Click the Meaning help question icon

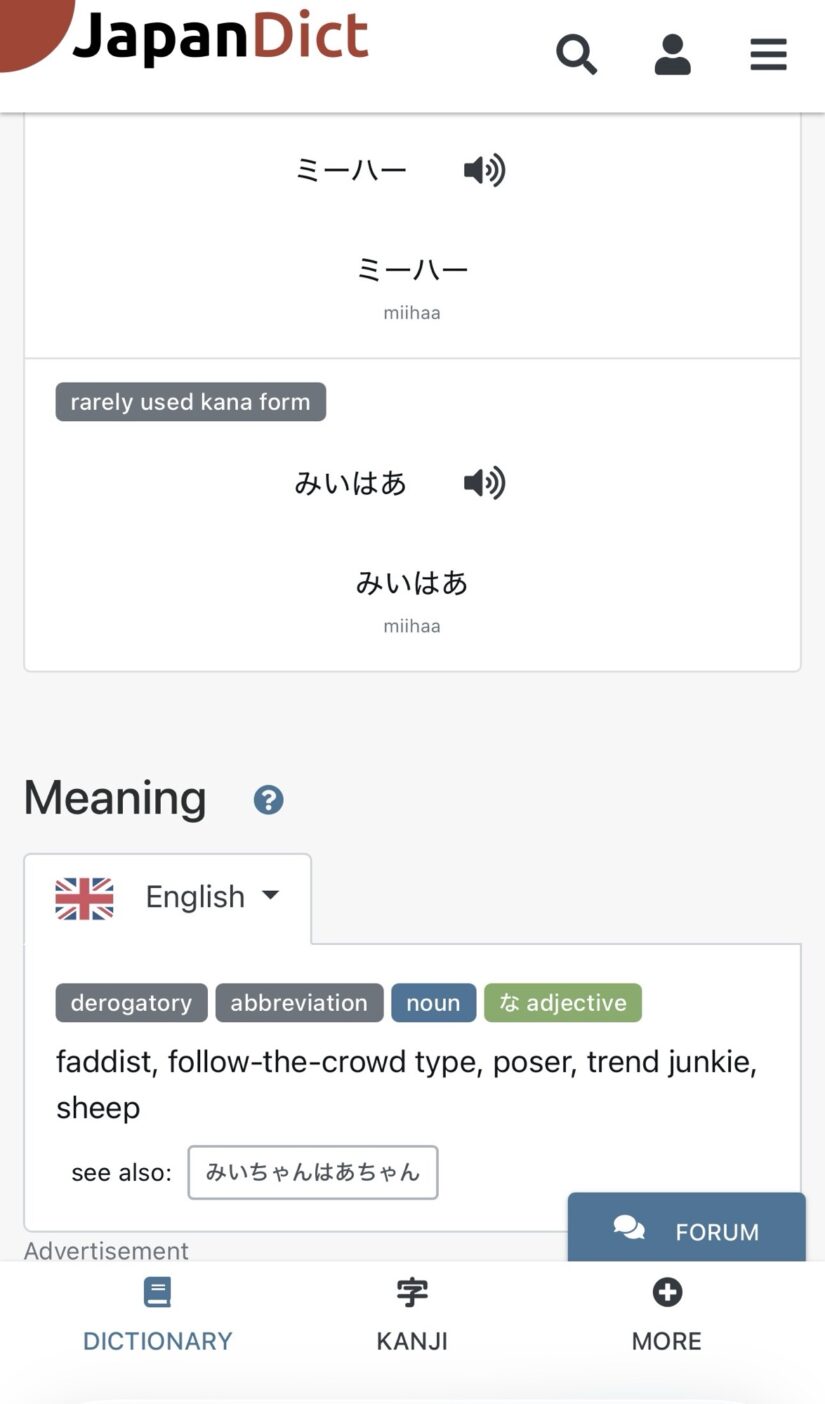pyautogui.click(x=268, y=800)
